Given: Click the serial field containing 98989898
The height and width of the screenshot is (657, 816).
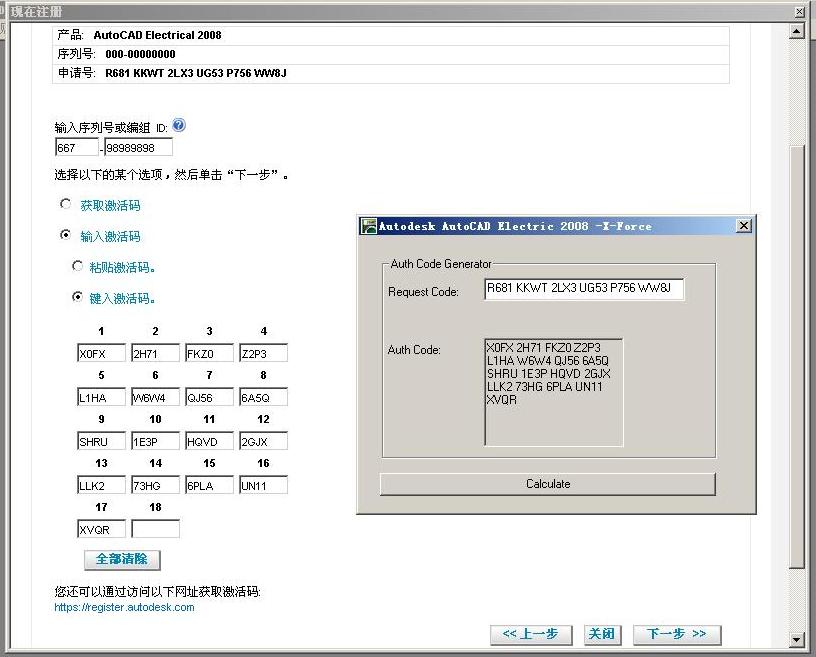Looking at the screenshot, I should 138,147.
